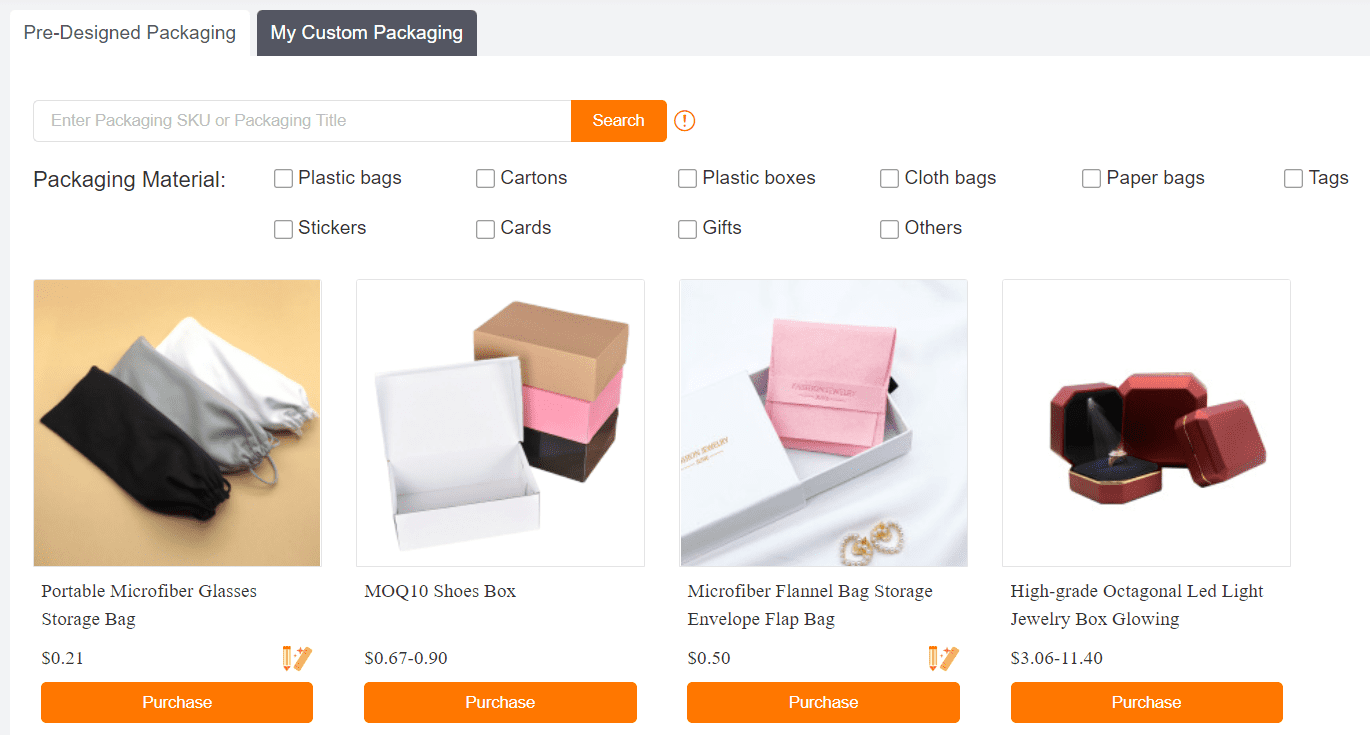Screen dimensions: 1370x735
Task: Select the Tags packaging material
Action: click(1293, 178)
